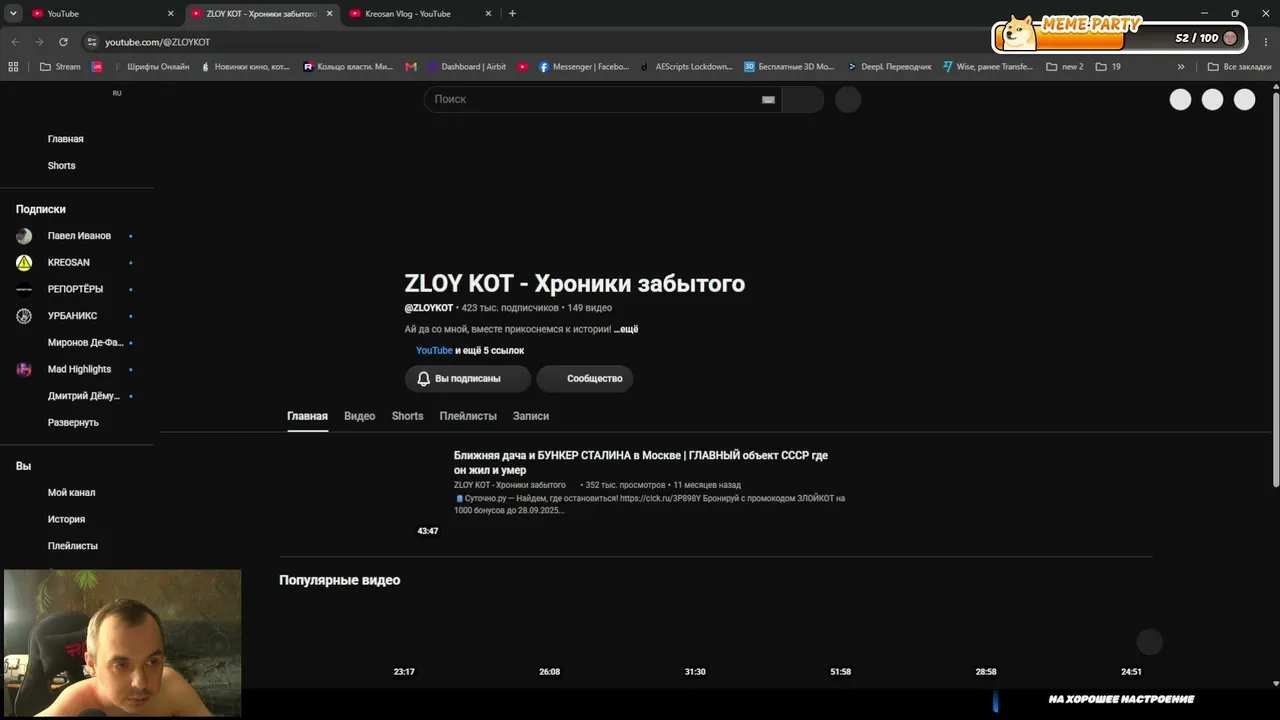
Task: Go to Главная in left sidebar
Action: click(x=66, y=139)
